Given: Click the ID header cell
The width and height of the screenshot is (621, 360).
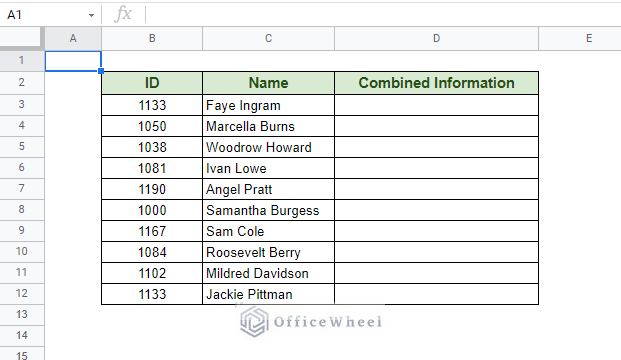Looking at the screenshot, I should 152,83.
